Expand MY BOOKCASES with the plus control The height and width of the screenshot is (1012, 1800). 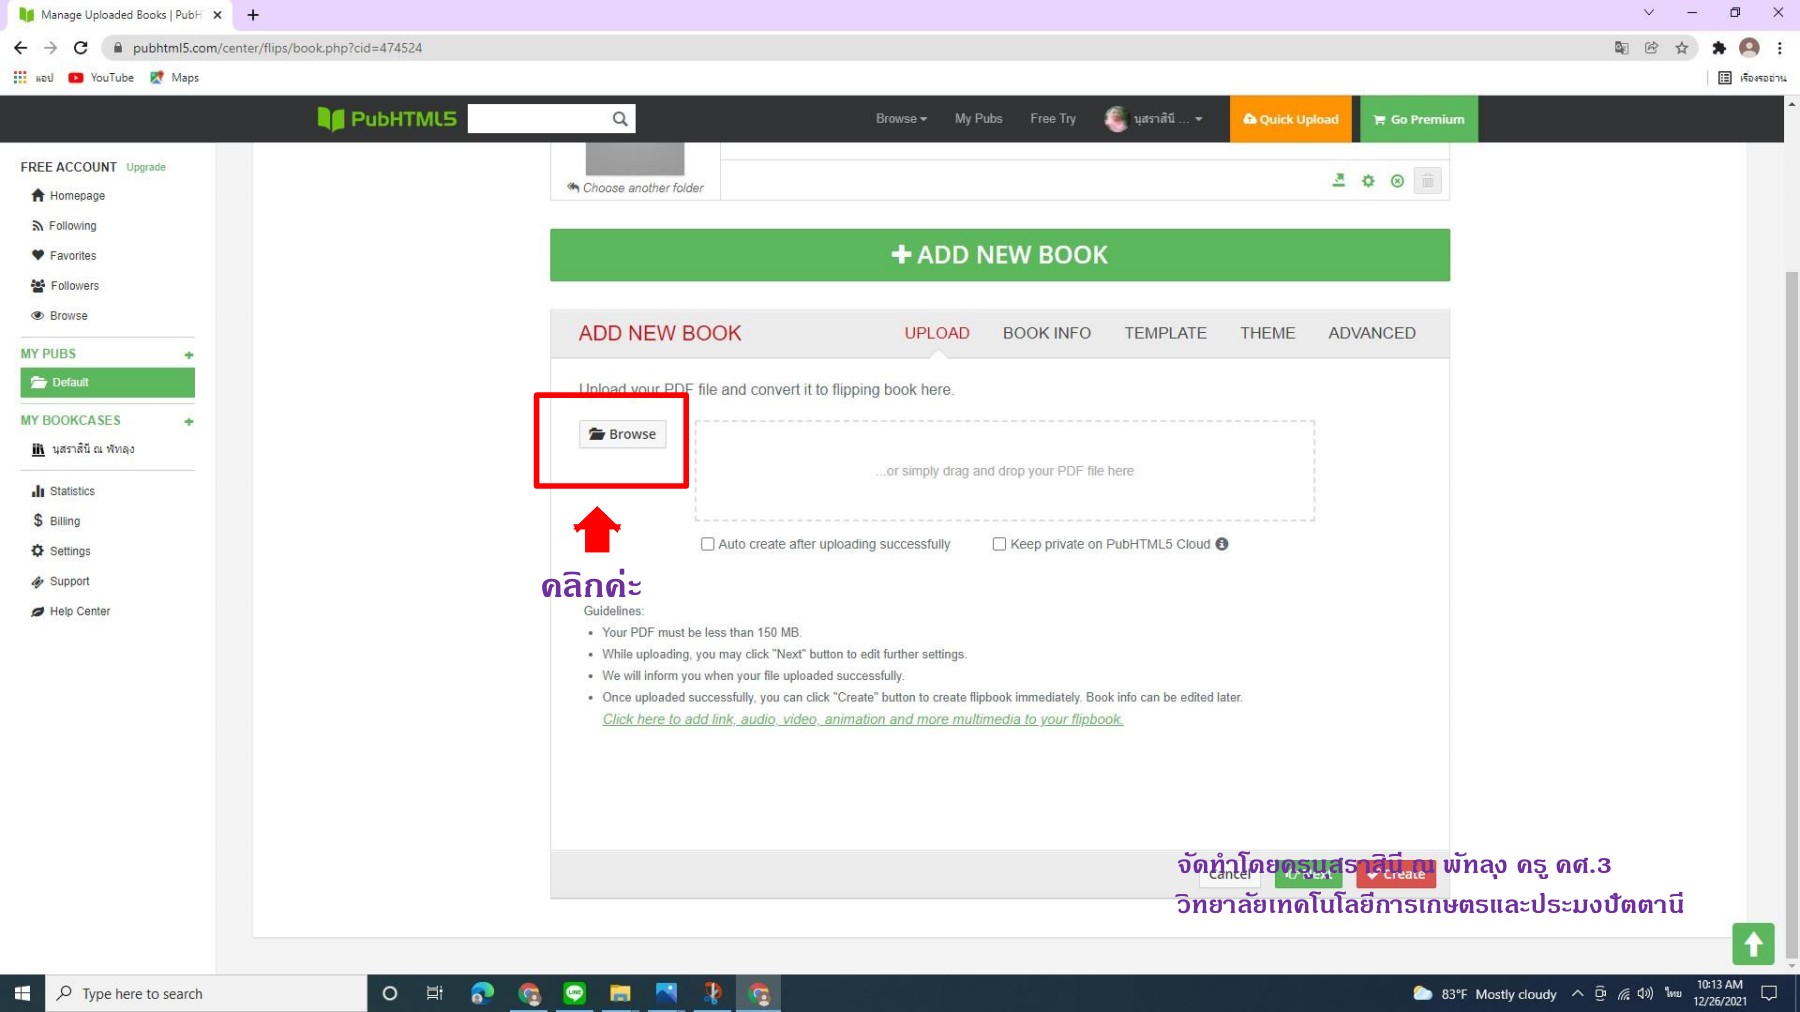click(189, 422)
